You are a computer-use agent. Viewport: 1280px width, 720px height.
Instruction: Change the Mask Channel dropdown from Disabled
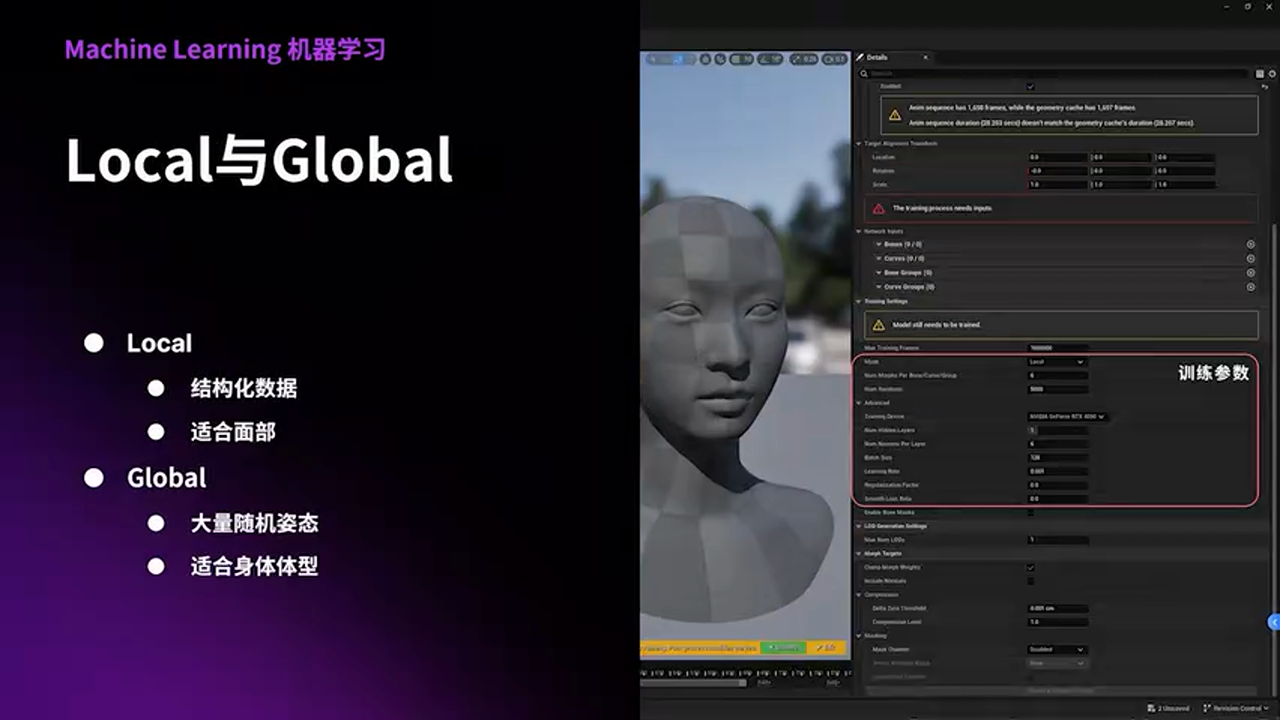coord(1055,650)
